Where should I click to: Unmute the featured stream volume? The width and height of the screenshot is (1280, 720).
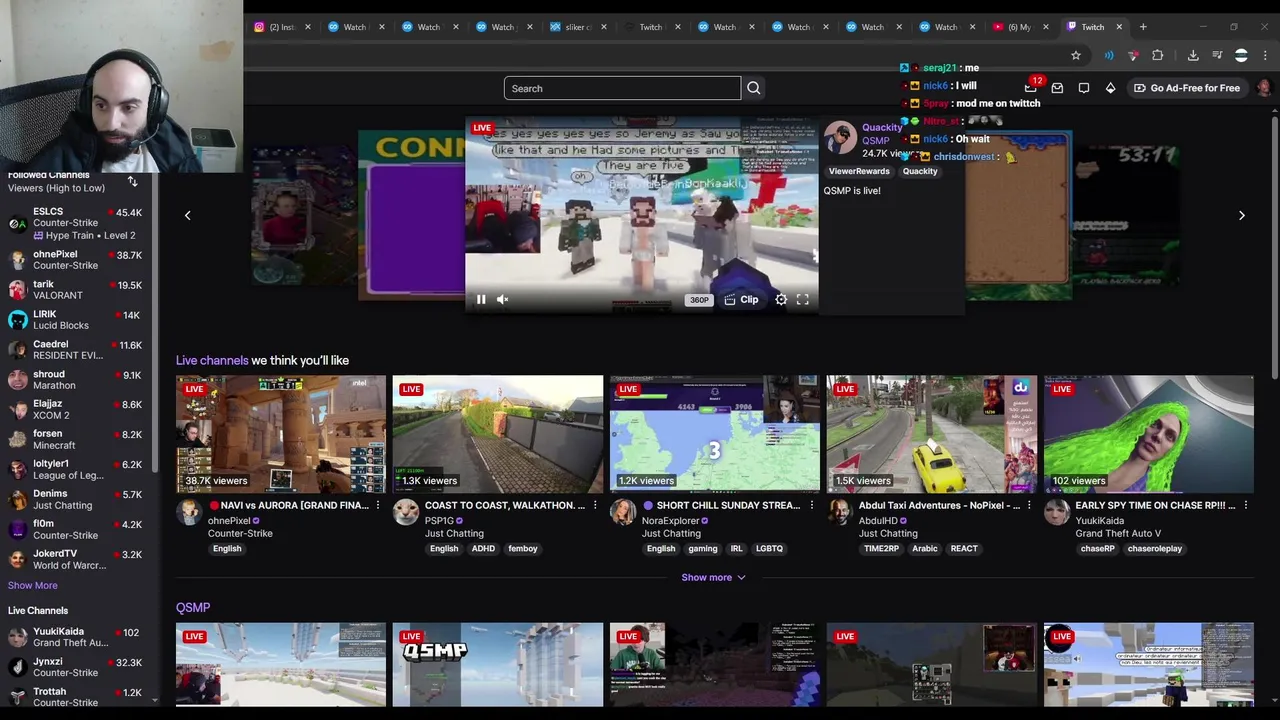coord(503,299)
